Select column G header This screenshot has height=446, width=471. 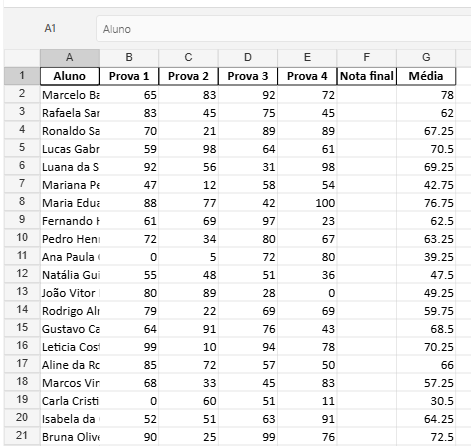pos(426,58)
